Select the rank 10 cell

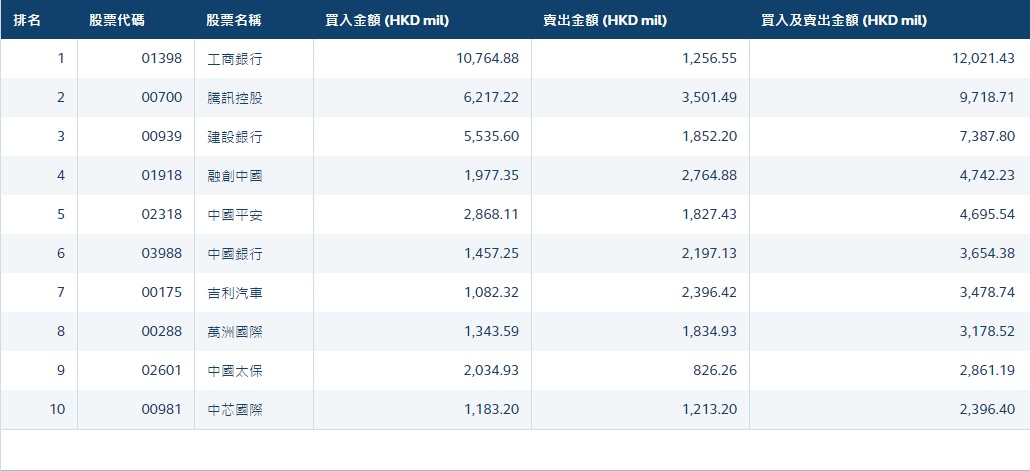point(59,410)
